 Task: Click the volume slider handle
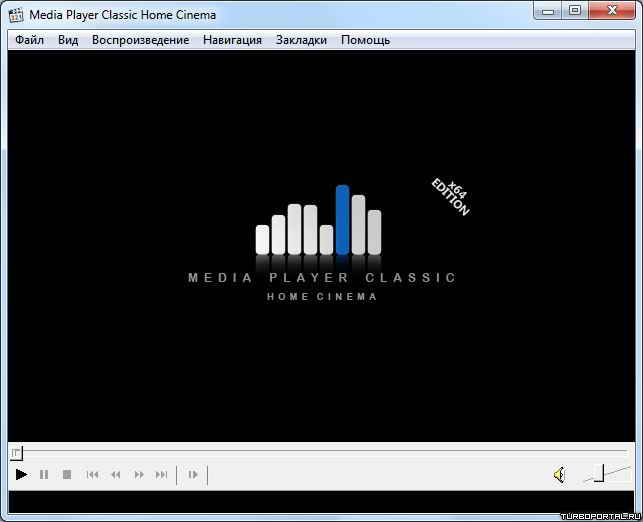tap(598, 473)
